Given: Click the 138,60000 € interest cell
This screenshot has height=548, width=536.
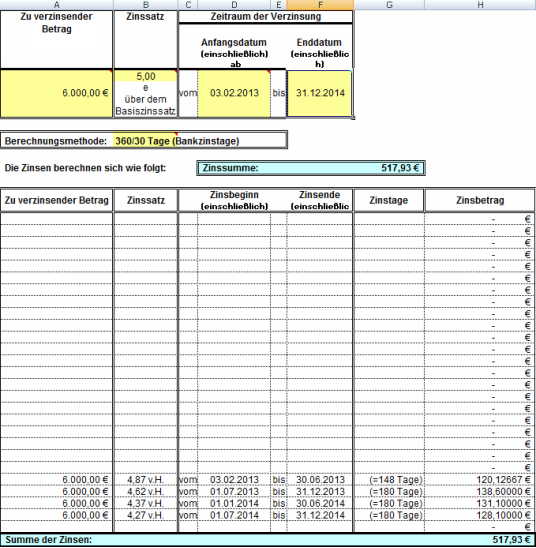Looking at the screenshot, I should pyautogui.click(x=480, y=491).
